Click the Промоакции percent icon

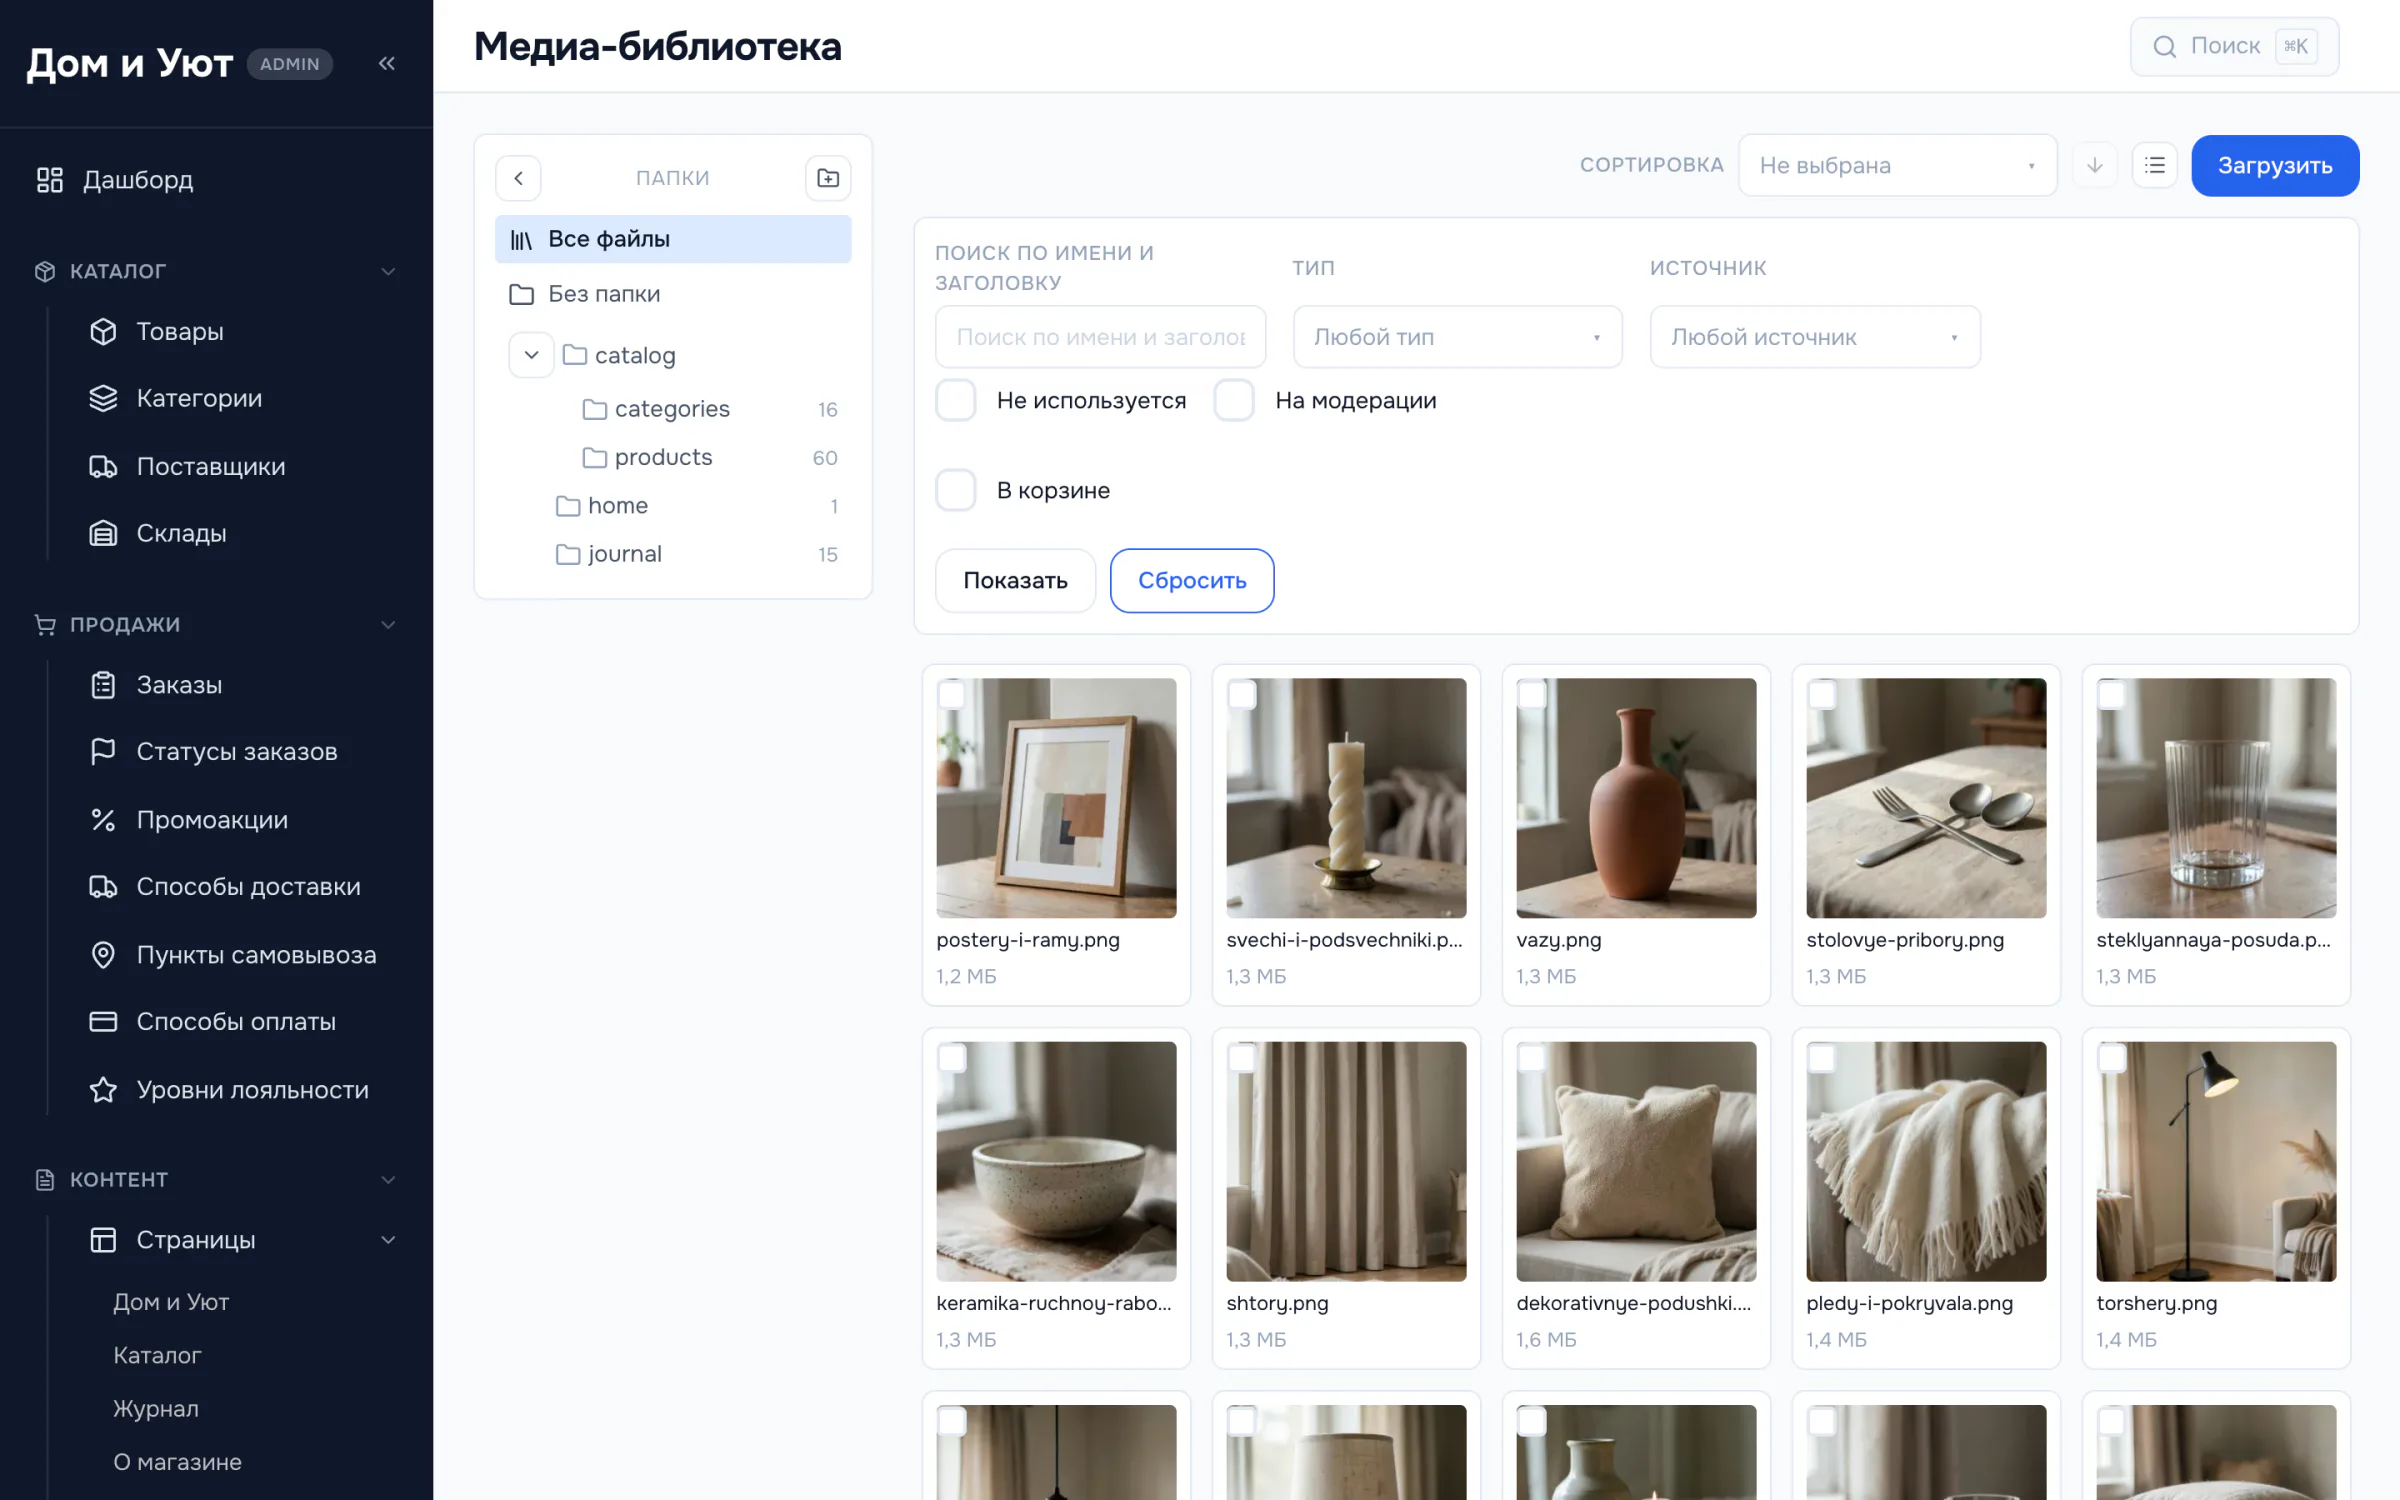pos(103,820)
